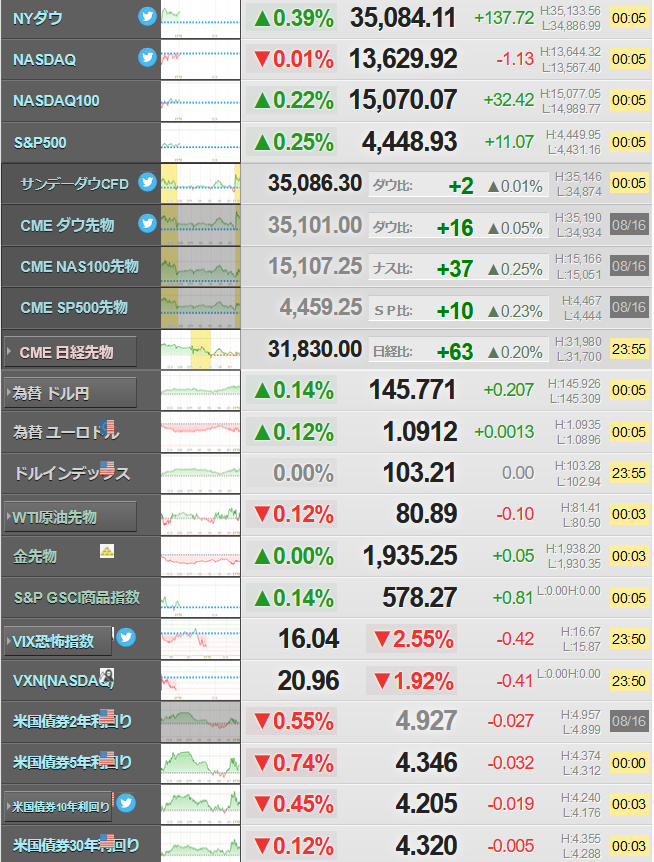Click the 08/16 date badge on CME ダウ先物
This screenshot has width=654, height=862.
click(629, 225)
